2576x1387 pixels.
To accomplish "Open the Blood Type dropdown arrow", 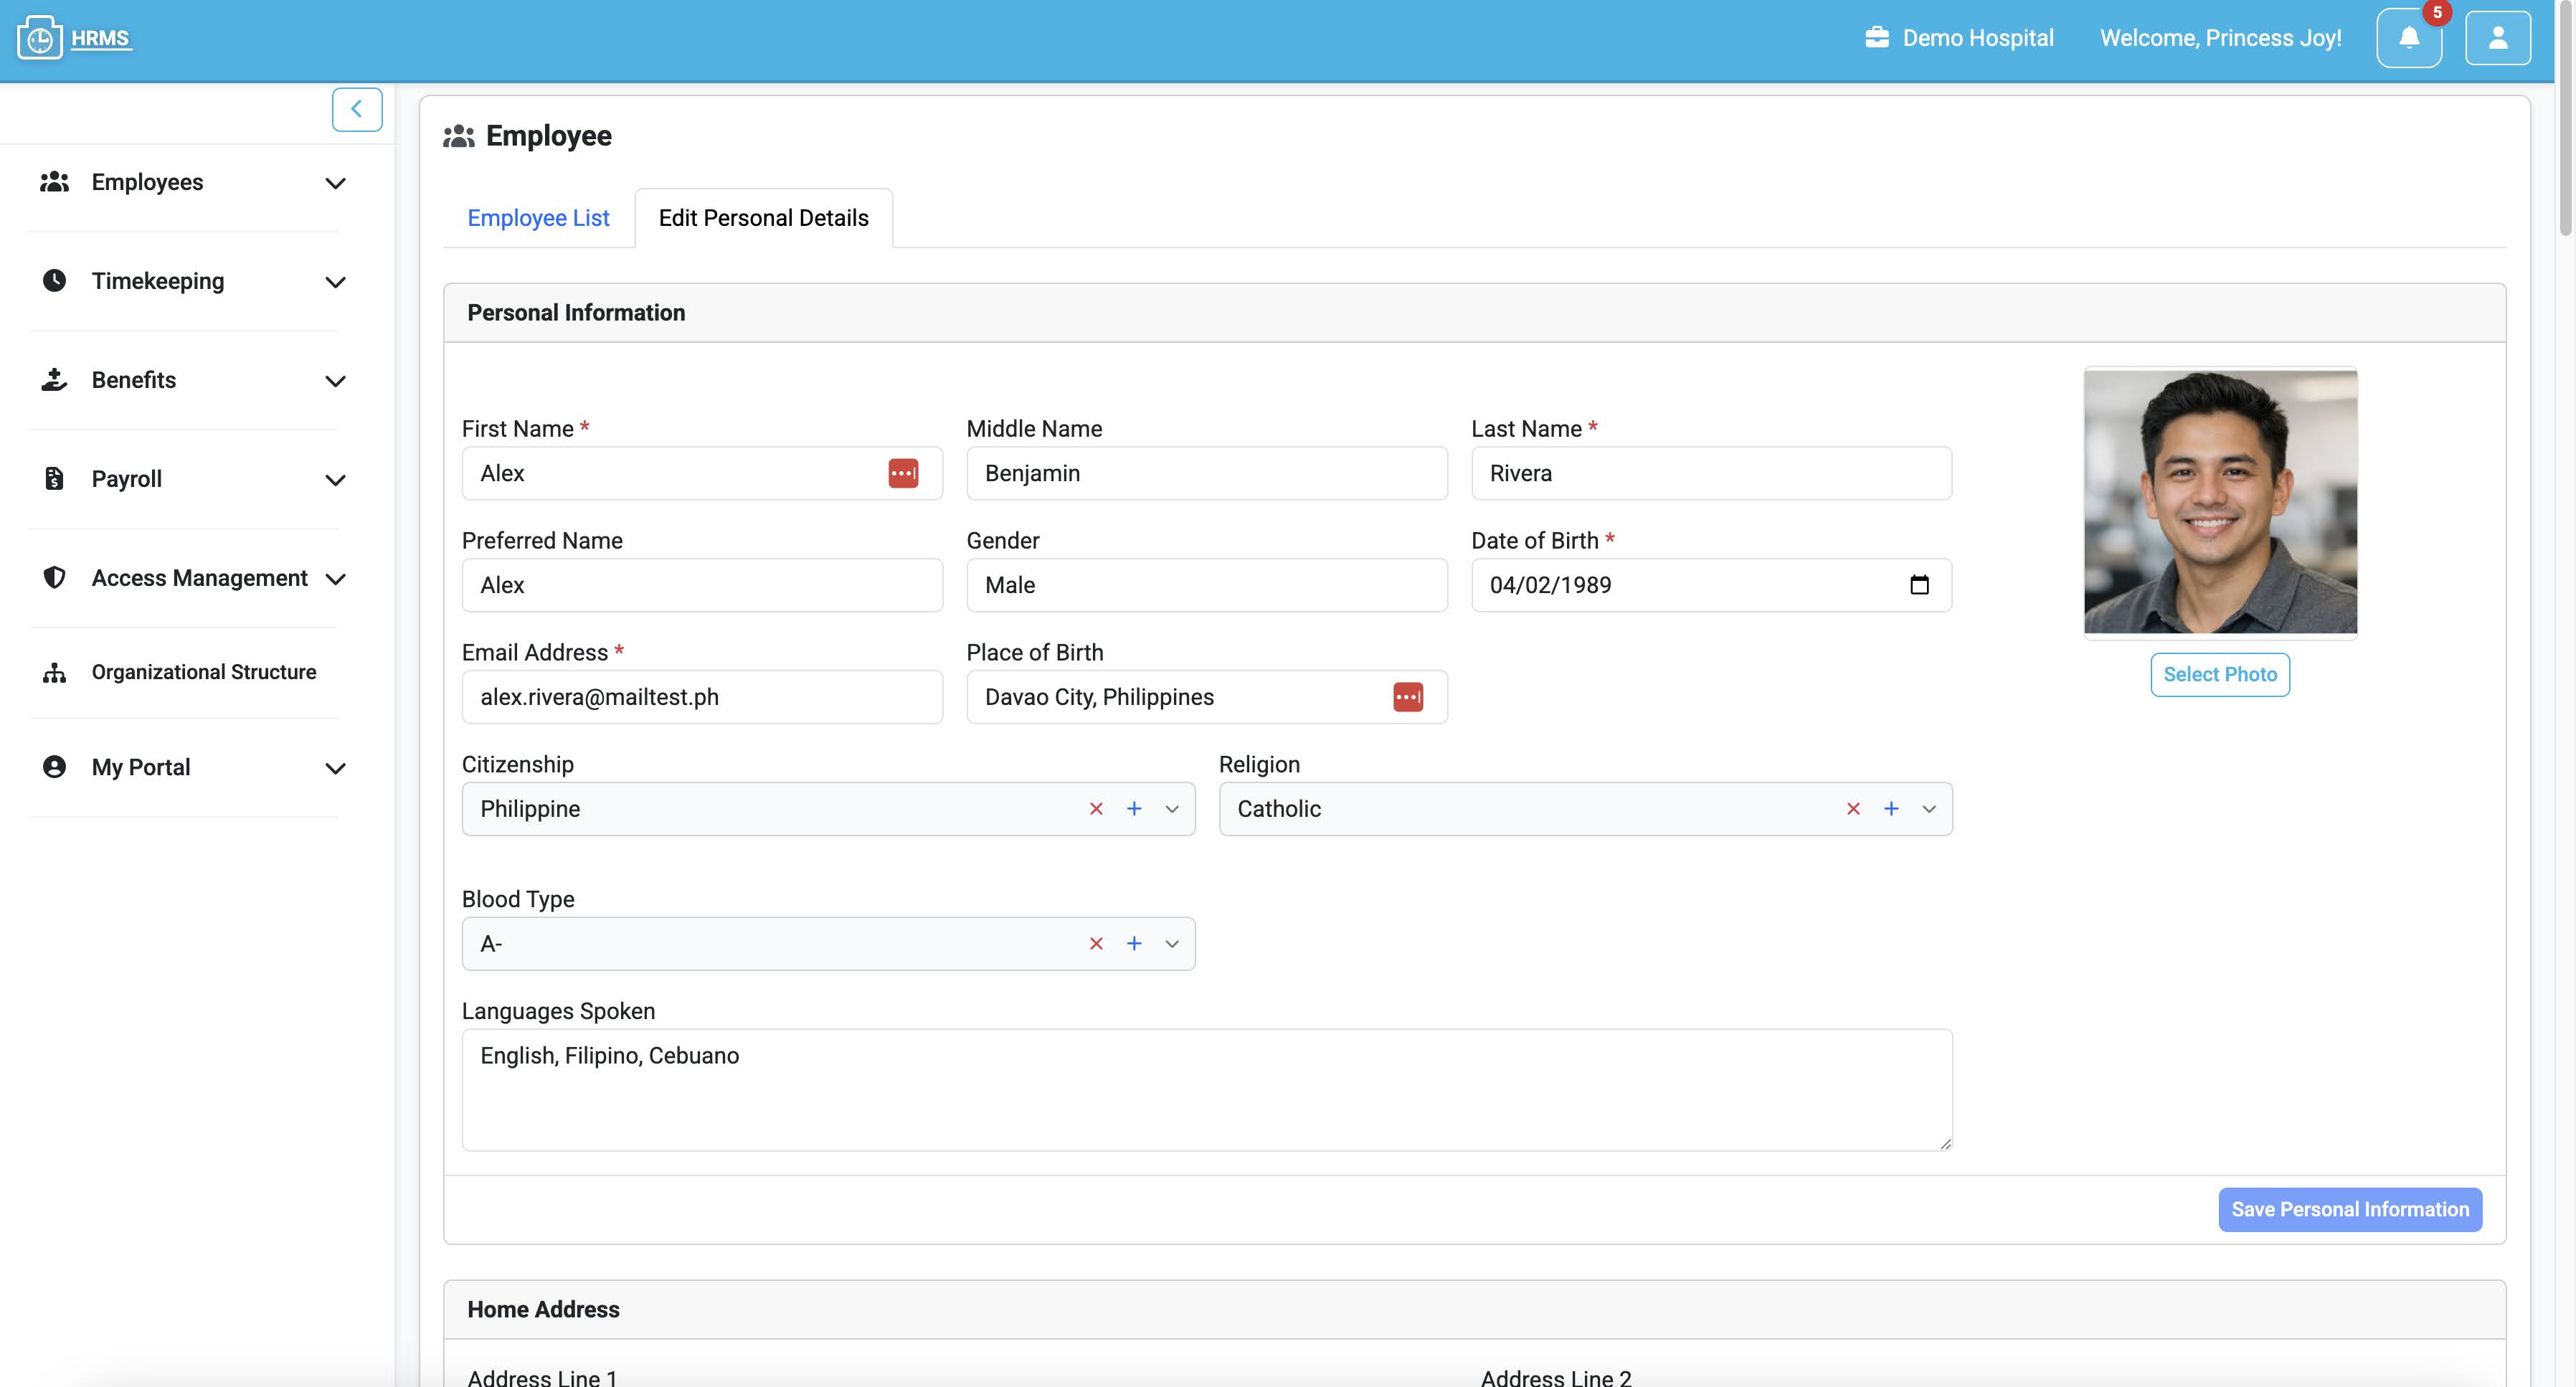I will click(1172, 944).
